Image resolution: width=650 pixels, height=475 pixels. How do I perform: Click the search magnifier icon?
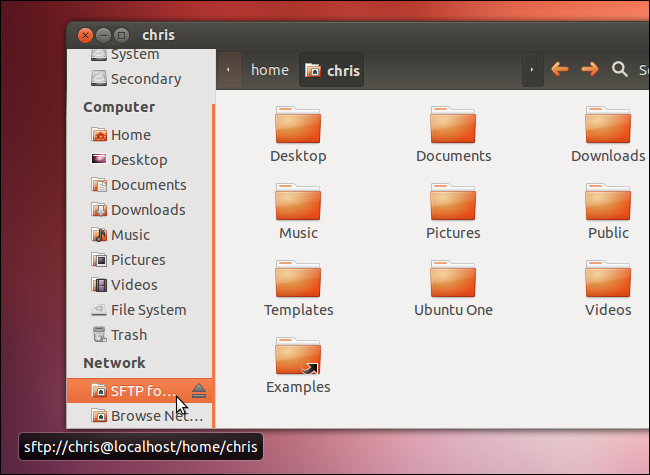(620, 69)
